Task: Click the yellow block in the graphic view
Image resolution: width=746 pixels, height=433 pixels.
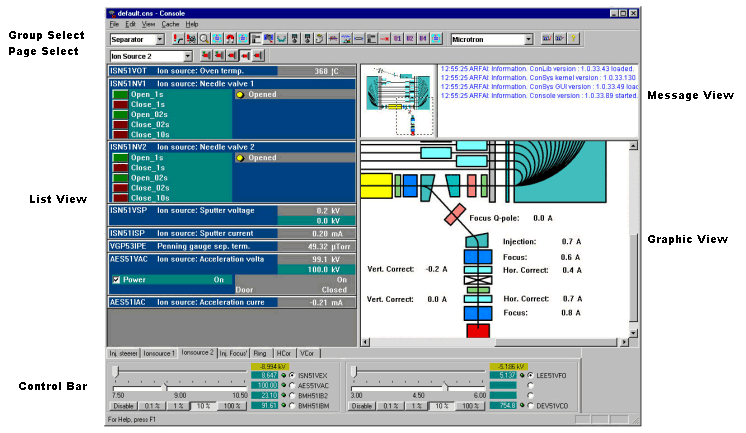Action: click(375, 185)
